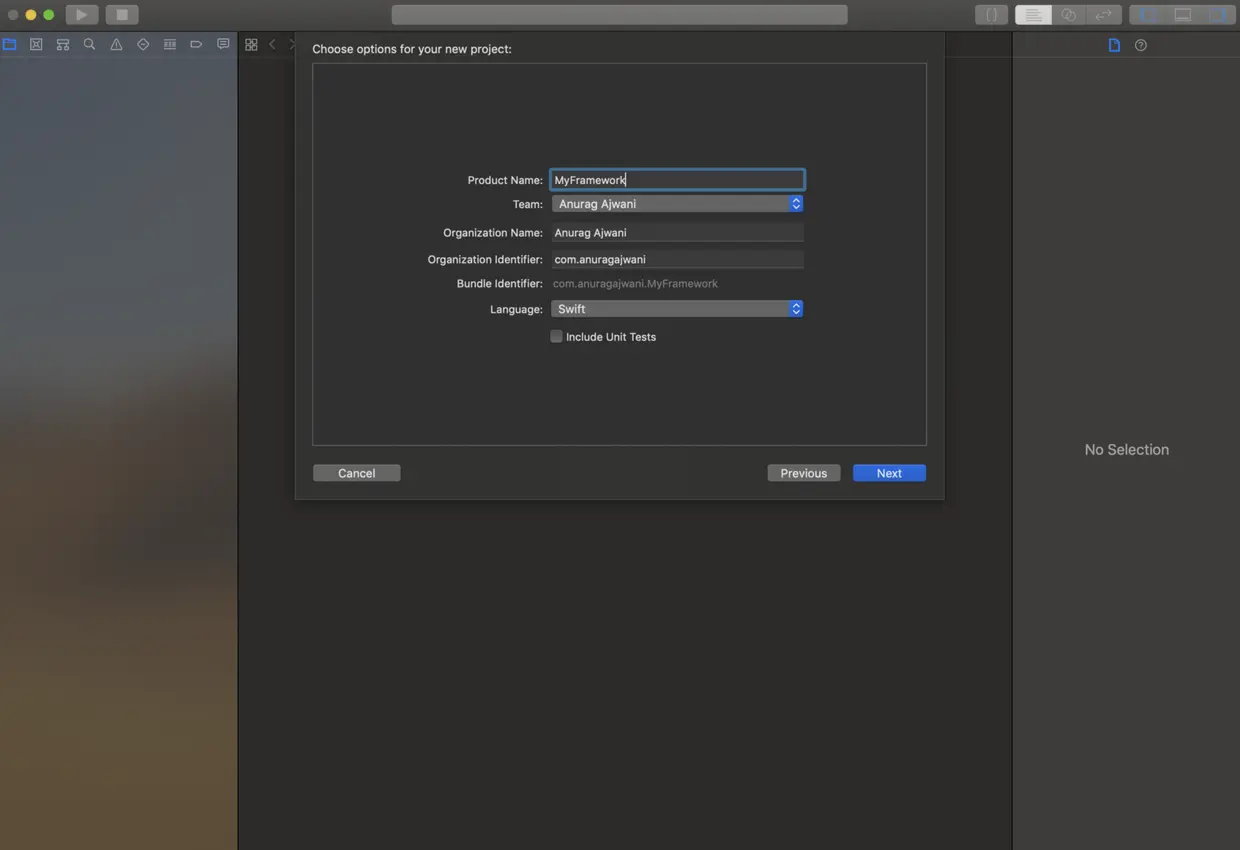Viewport: 1240px width, 850px height.
Task: Open the Test navigator diamond icon
Action: tap(143, 45)
